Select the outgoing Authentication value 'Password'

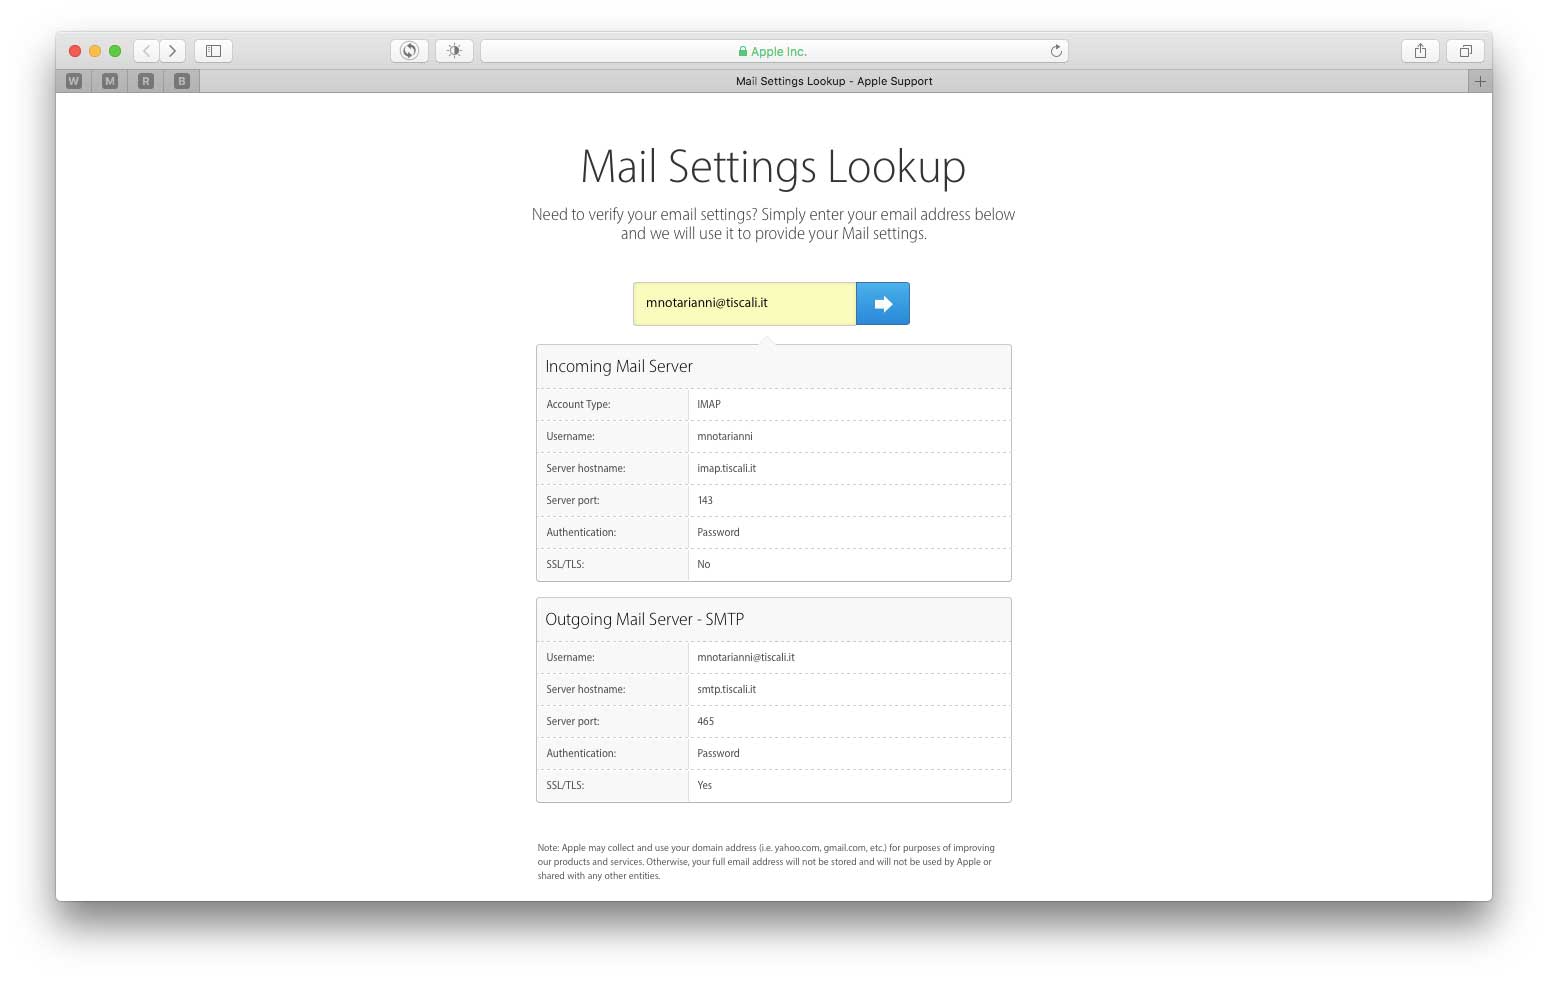[718, 753]
